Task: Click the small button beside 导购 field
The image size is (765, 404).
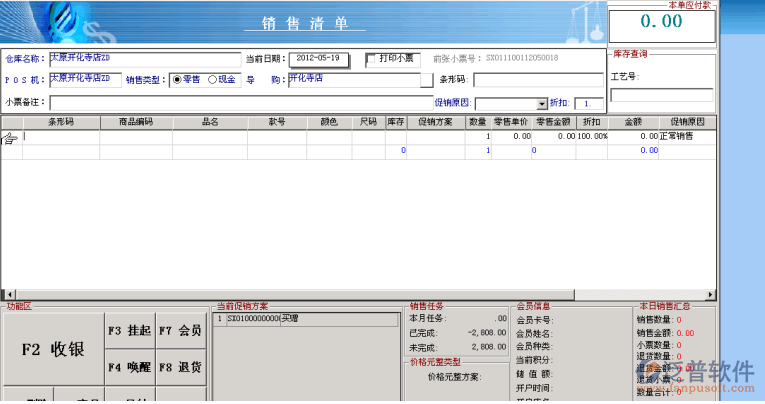Action: point(426,80)
